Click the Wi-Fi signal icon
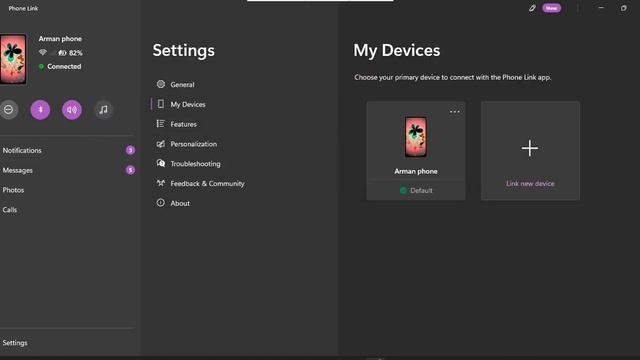640x360 pixels. pos(42,53)
